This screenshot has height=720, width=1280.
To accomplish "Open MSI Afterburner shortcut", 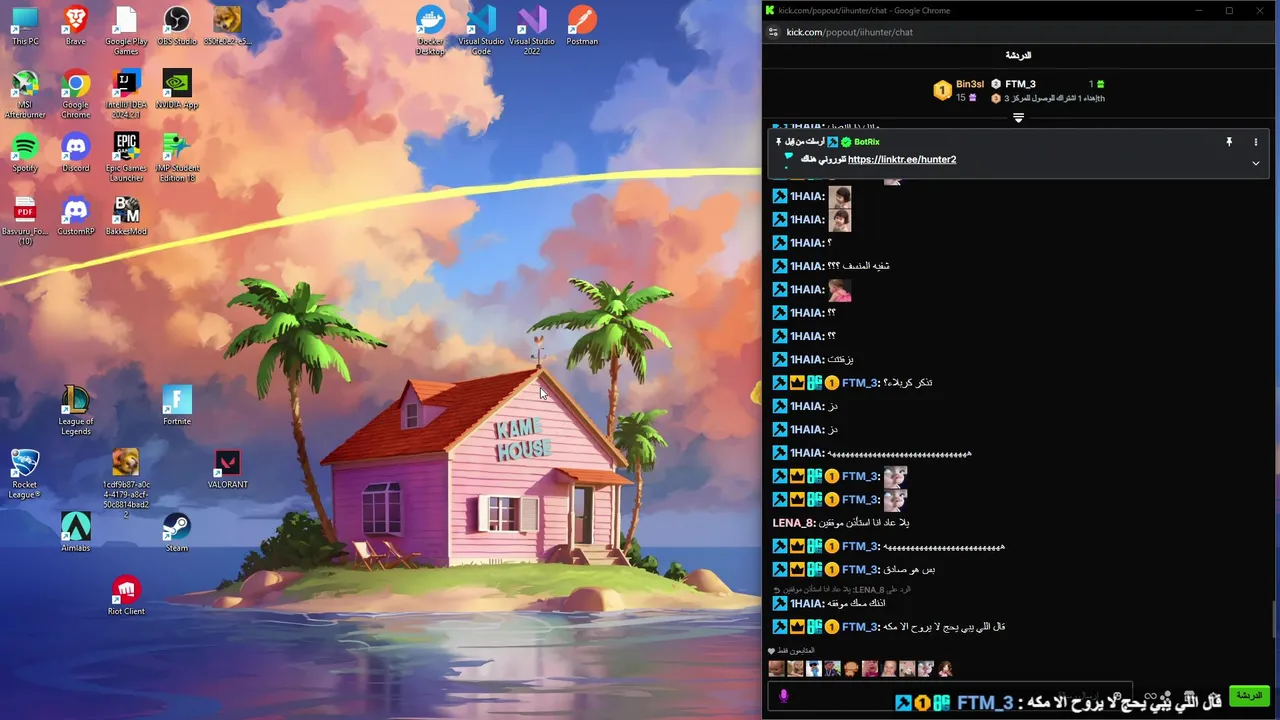I will (x=25, y=94).
